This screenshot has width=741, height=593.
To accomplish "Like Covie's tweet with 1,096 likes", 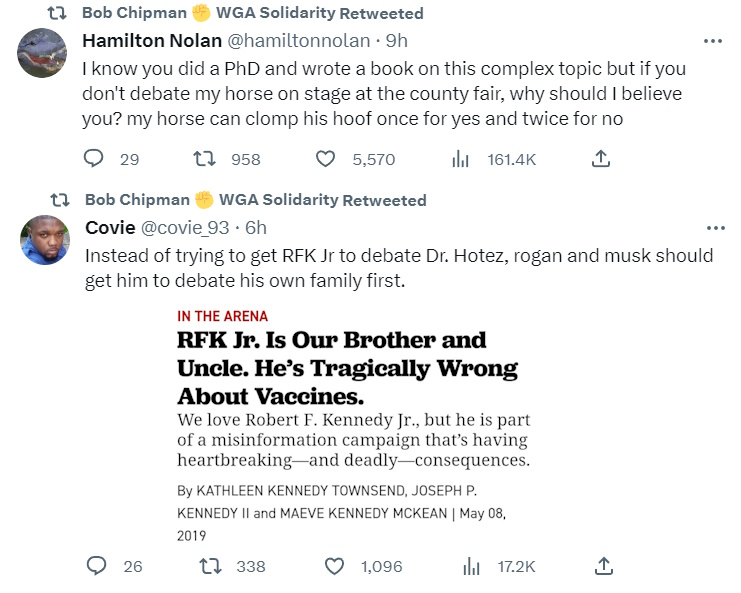I will [x=335, y=566].
